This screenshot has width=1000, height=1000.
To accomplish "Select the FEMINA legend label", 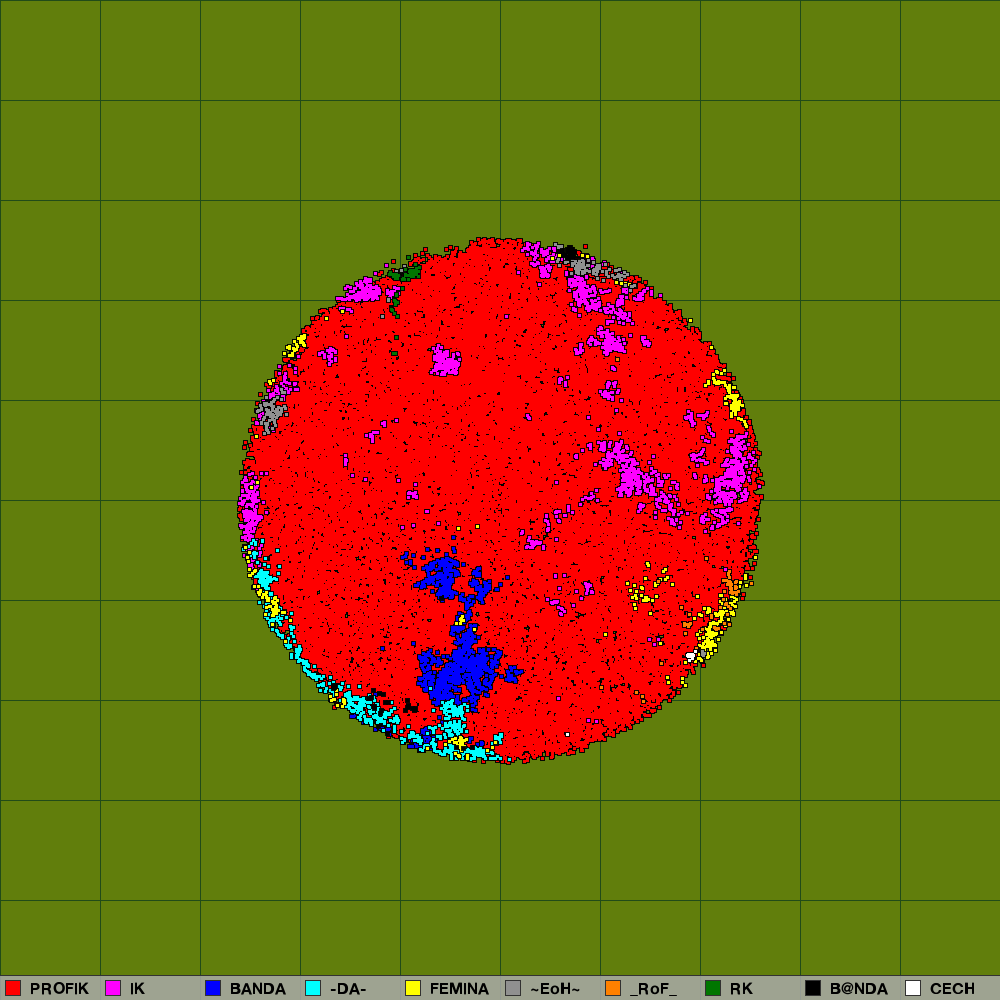I will click(x=459, y=989).
